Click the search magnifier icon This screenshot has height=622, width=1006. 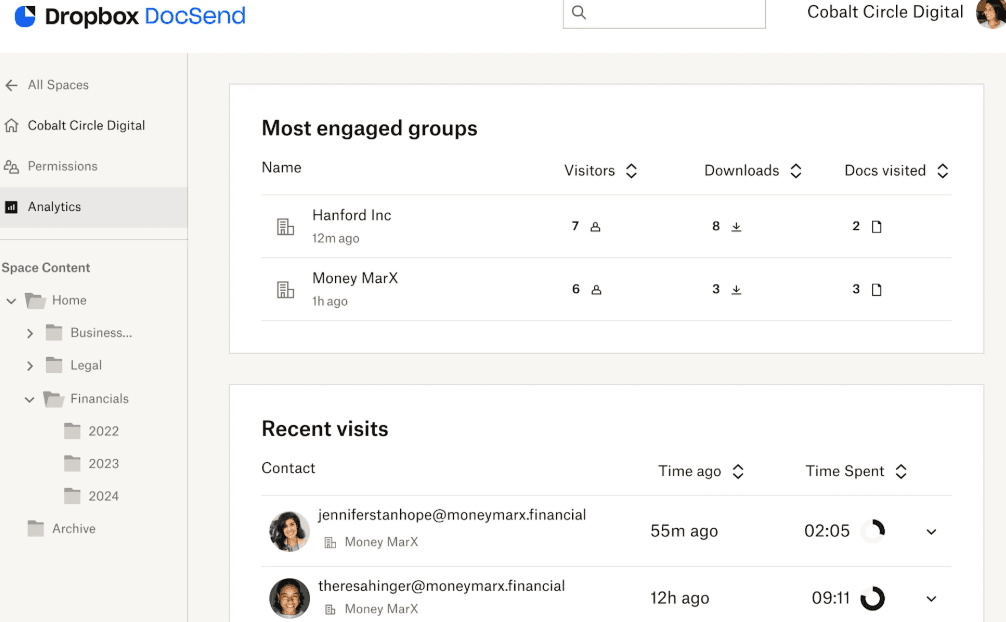coord(579,13)
